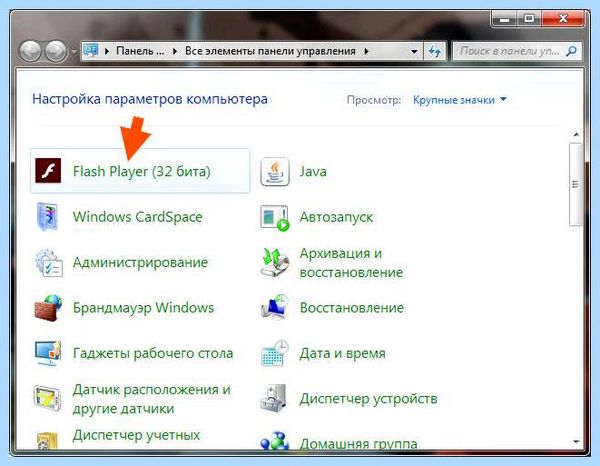Click the vertical scrollbar thumb
Image resolution: width=600 pixels, height=466 pixels.
tap(576, 184)
